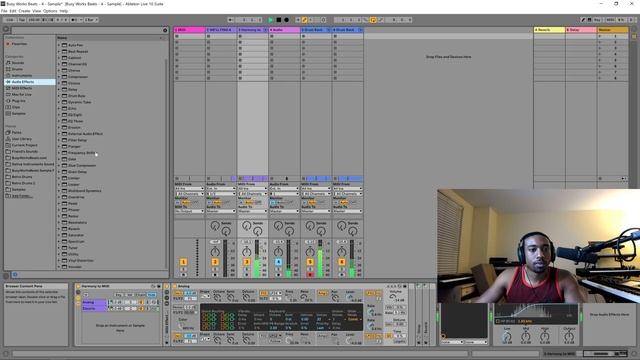The image size is (640, 360).
Task: Click the browser search field
Action: (x=87, y=30)
